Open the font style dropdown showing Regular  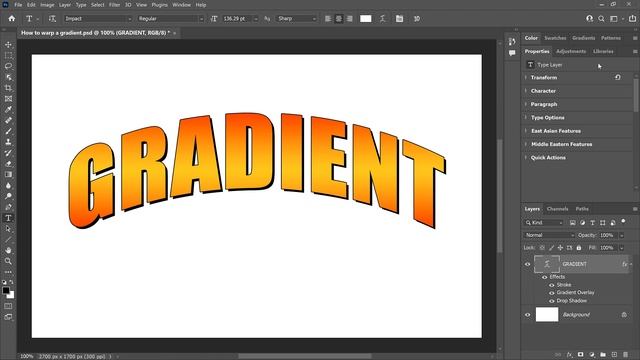(x=171, y=18)
